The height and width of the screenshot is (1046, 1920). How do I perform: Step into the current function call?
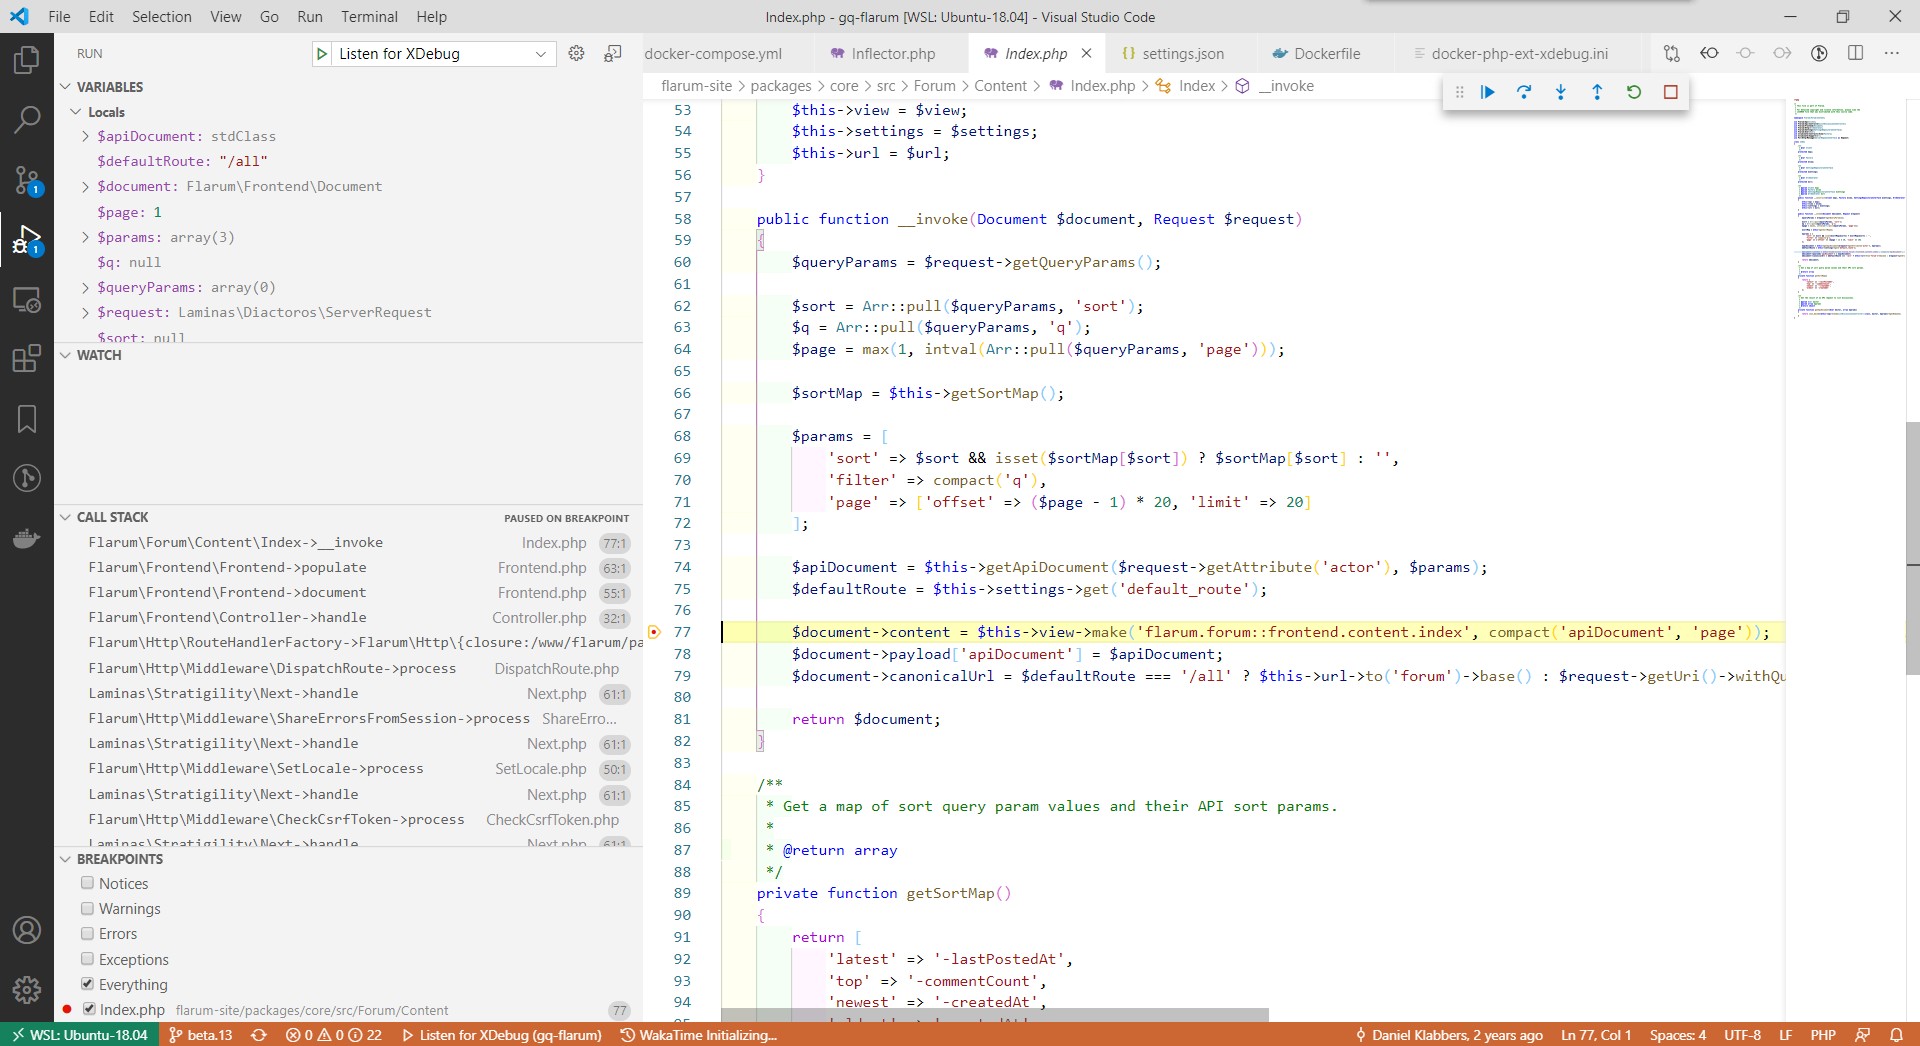tap(1560, 92)
